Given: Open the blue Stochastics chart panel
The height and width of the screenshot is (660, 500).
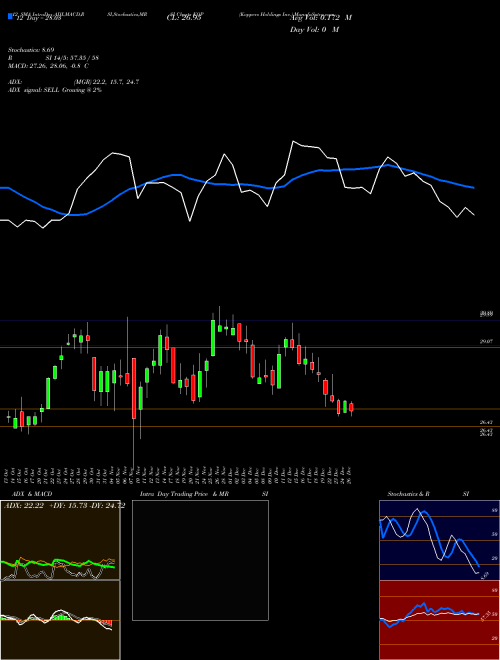Looking at the screenshot, I should tap(439, 540).
